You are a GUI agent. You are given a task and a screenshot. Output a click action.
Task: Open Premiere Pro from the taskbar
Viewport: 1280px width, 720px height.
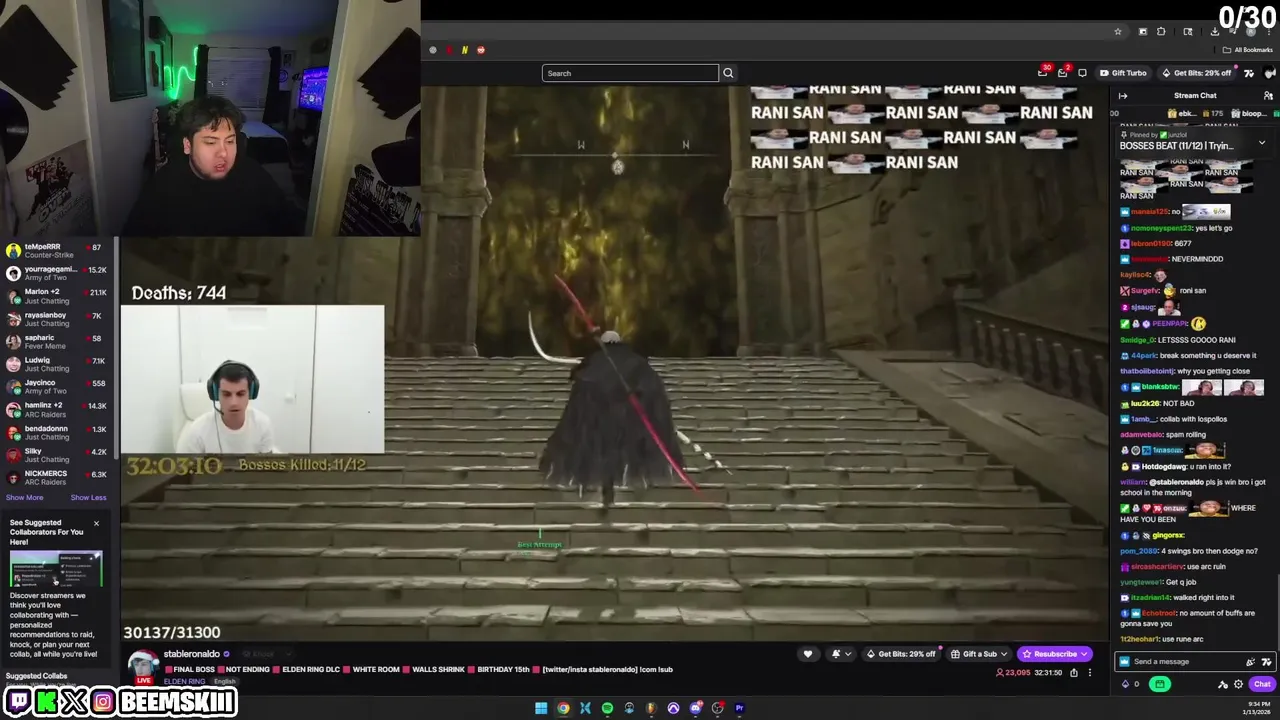pos(739,708)
